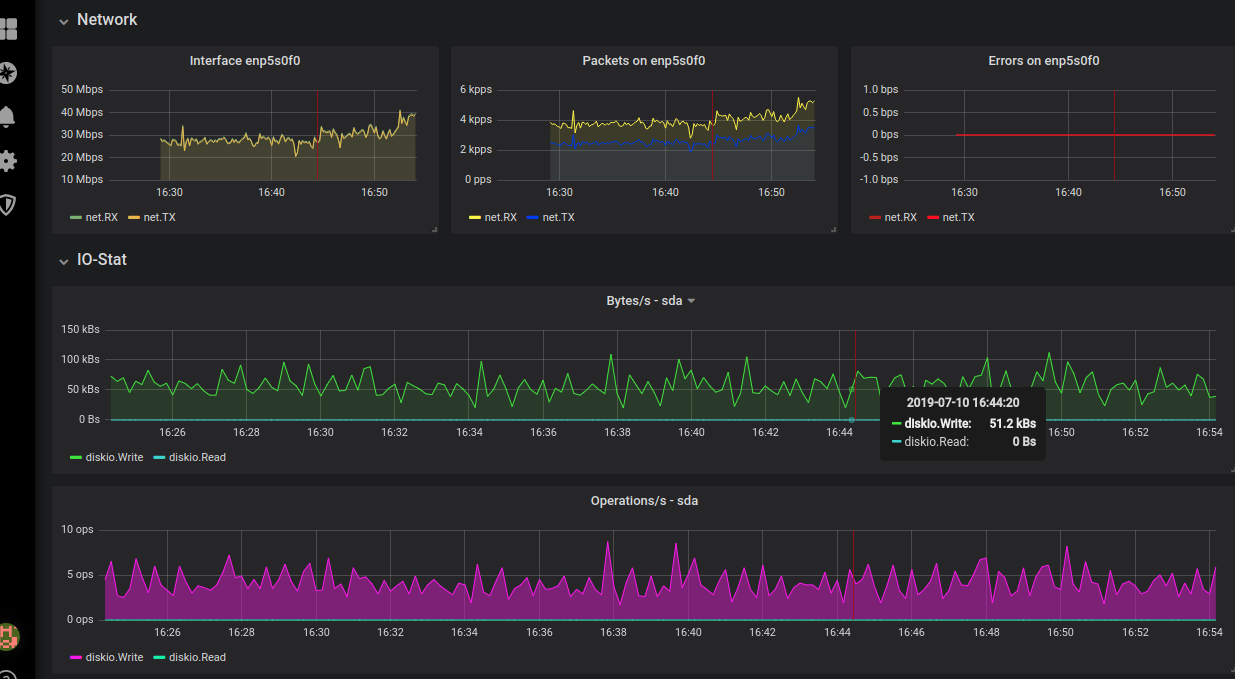Image resolution: width=1235 pixels, height=679 pixels.
Task: Click the net.RX legend label in Errors panel
Action: coord(901,217)
